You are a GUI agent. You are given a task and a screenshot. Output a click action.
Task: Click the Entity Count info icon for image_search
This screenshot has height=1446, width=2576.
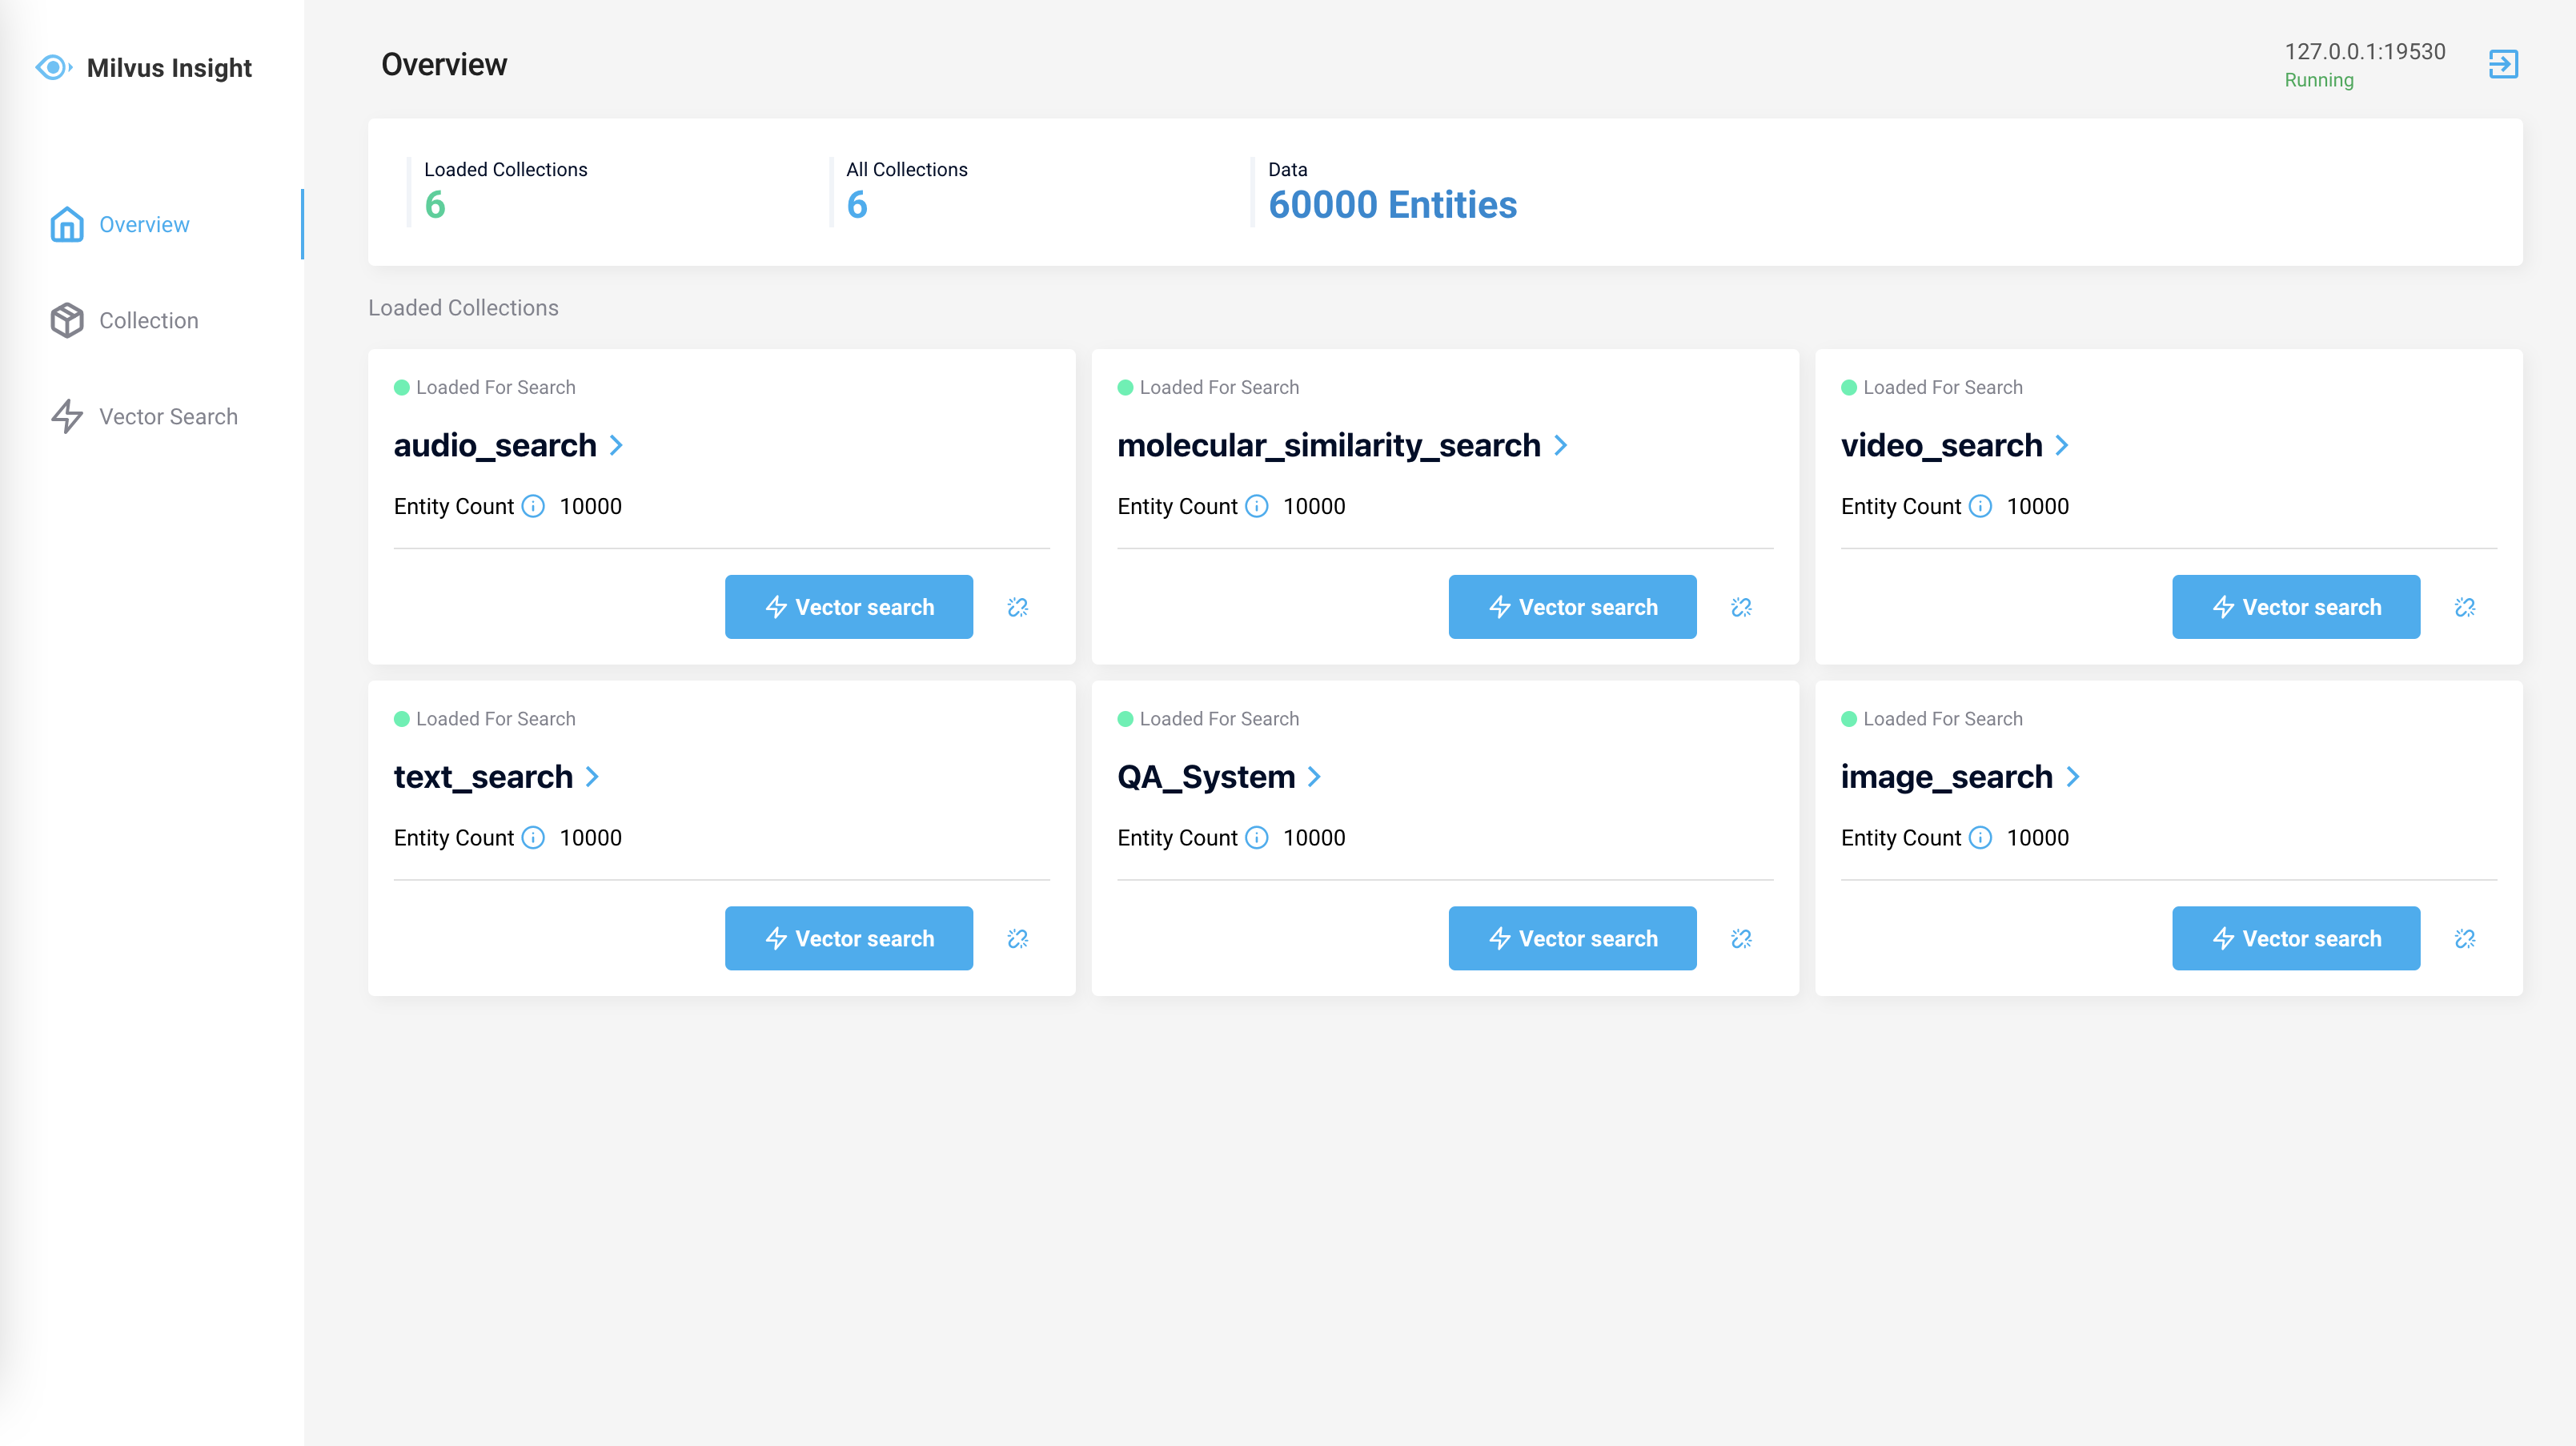[1980, 837]
